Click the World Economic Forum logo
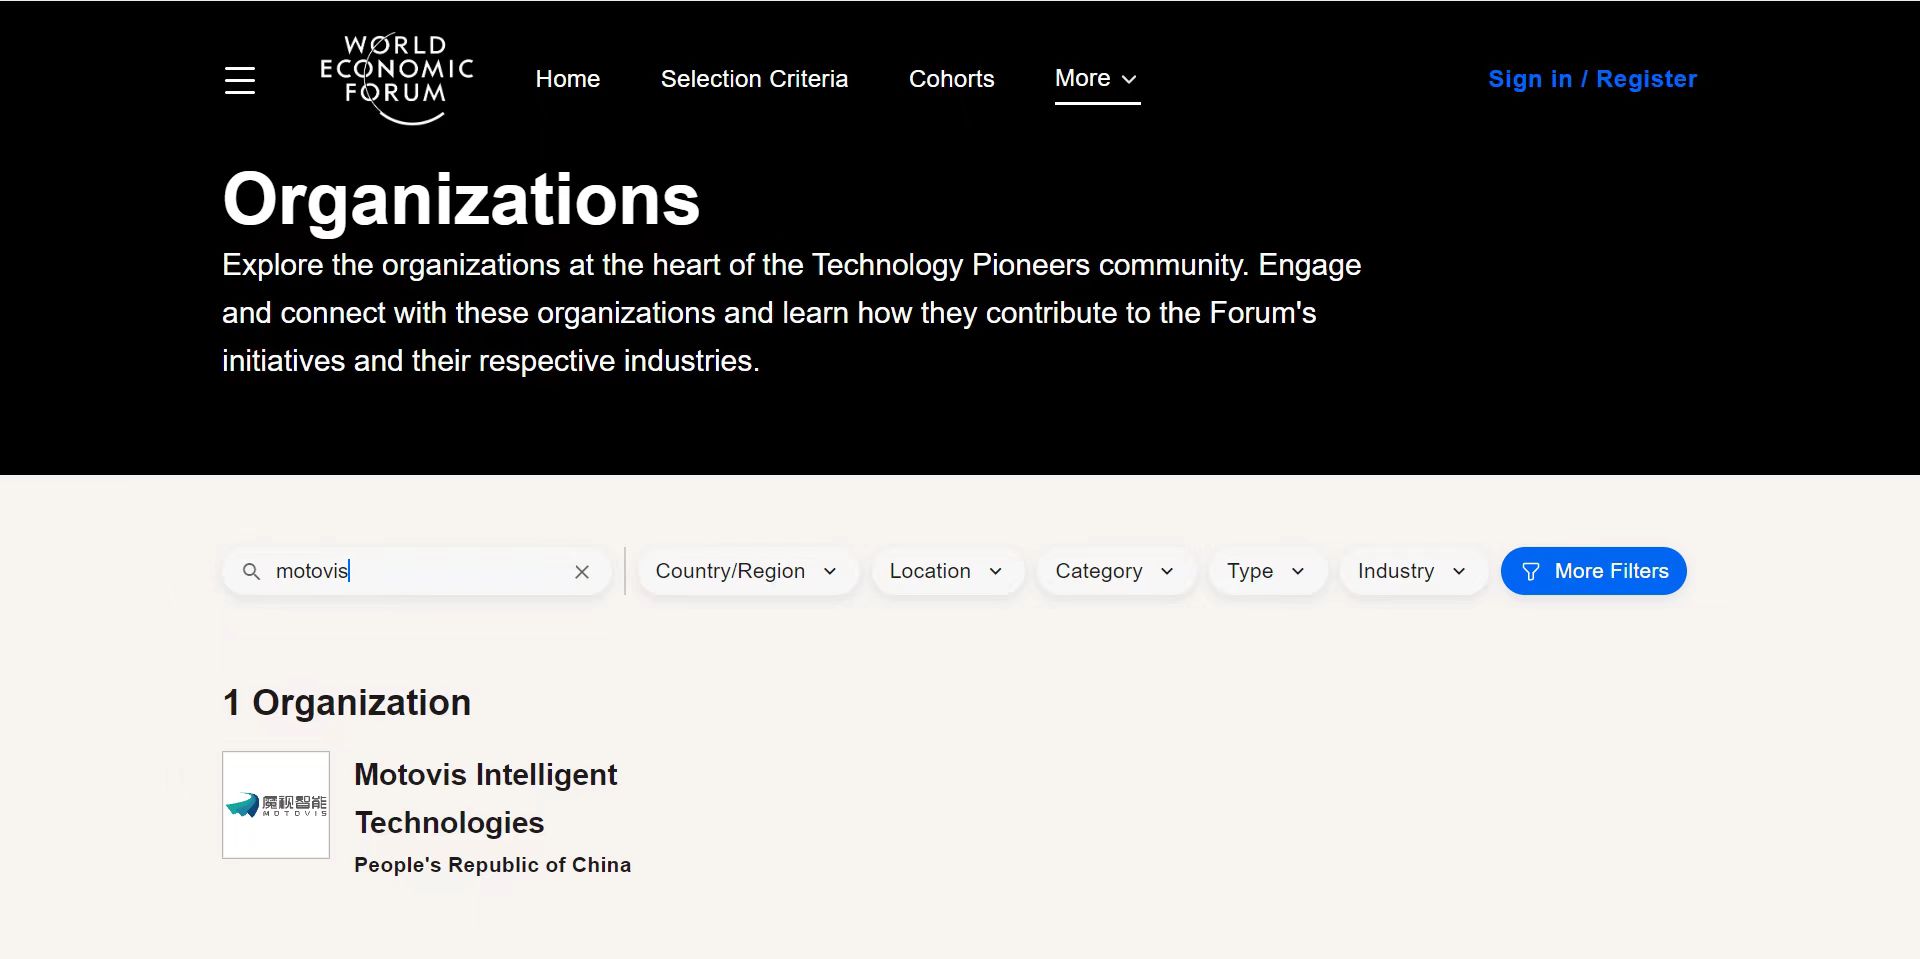The image size is (1920, 959). click(x=396, y=78)
